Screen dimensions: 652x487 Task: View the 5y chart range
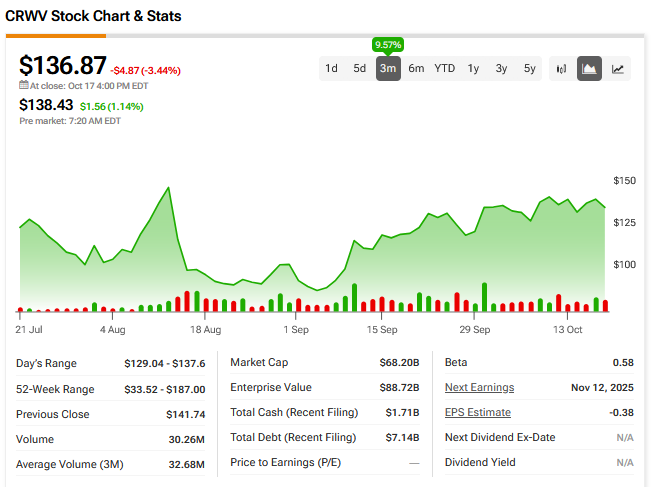[x=529, y=69]
